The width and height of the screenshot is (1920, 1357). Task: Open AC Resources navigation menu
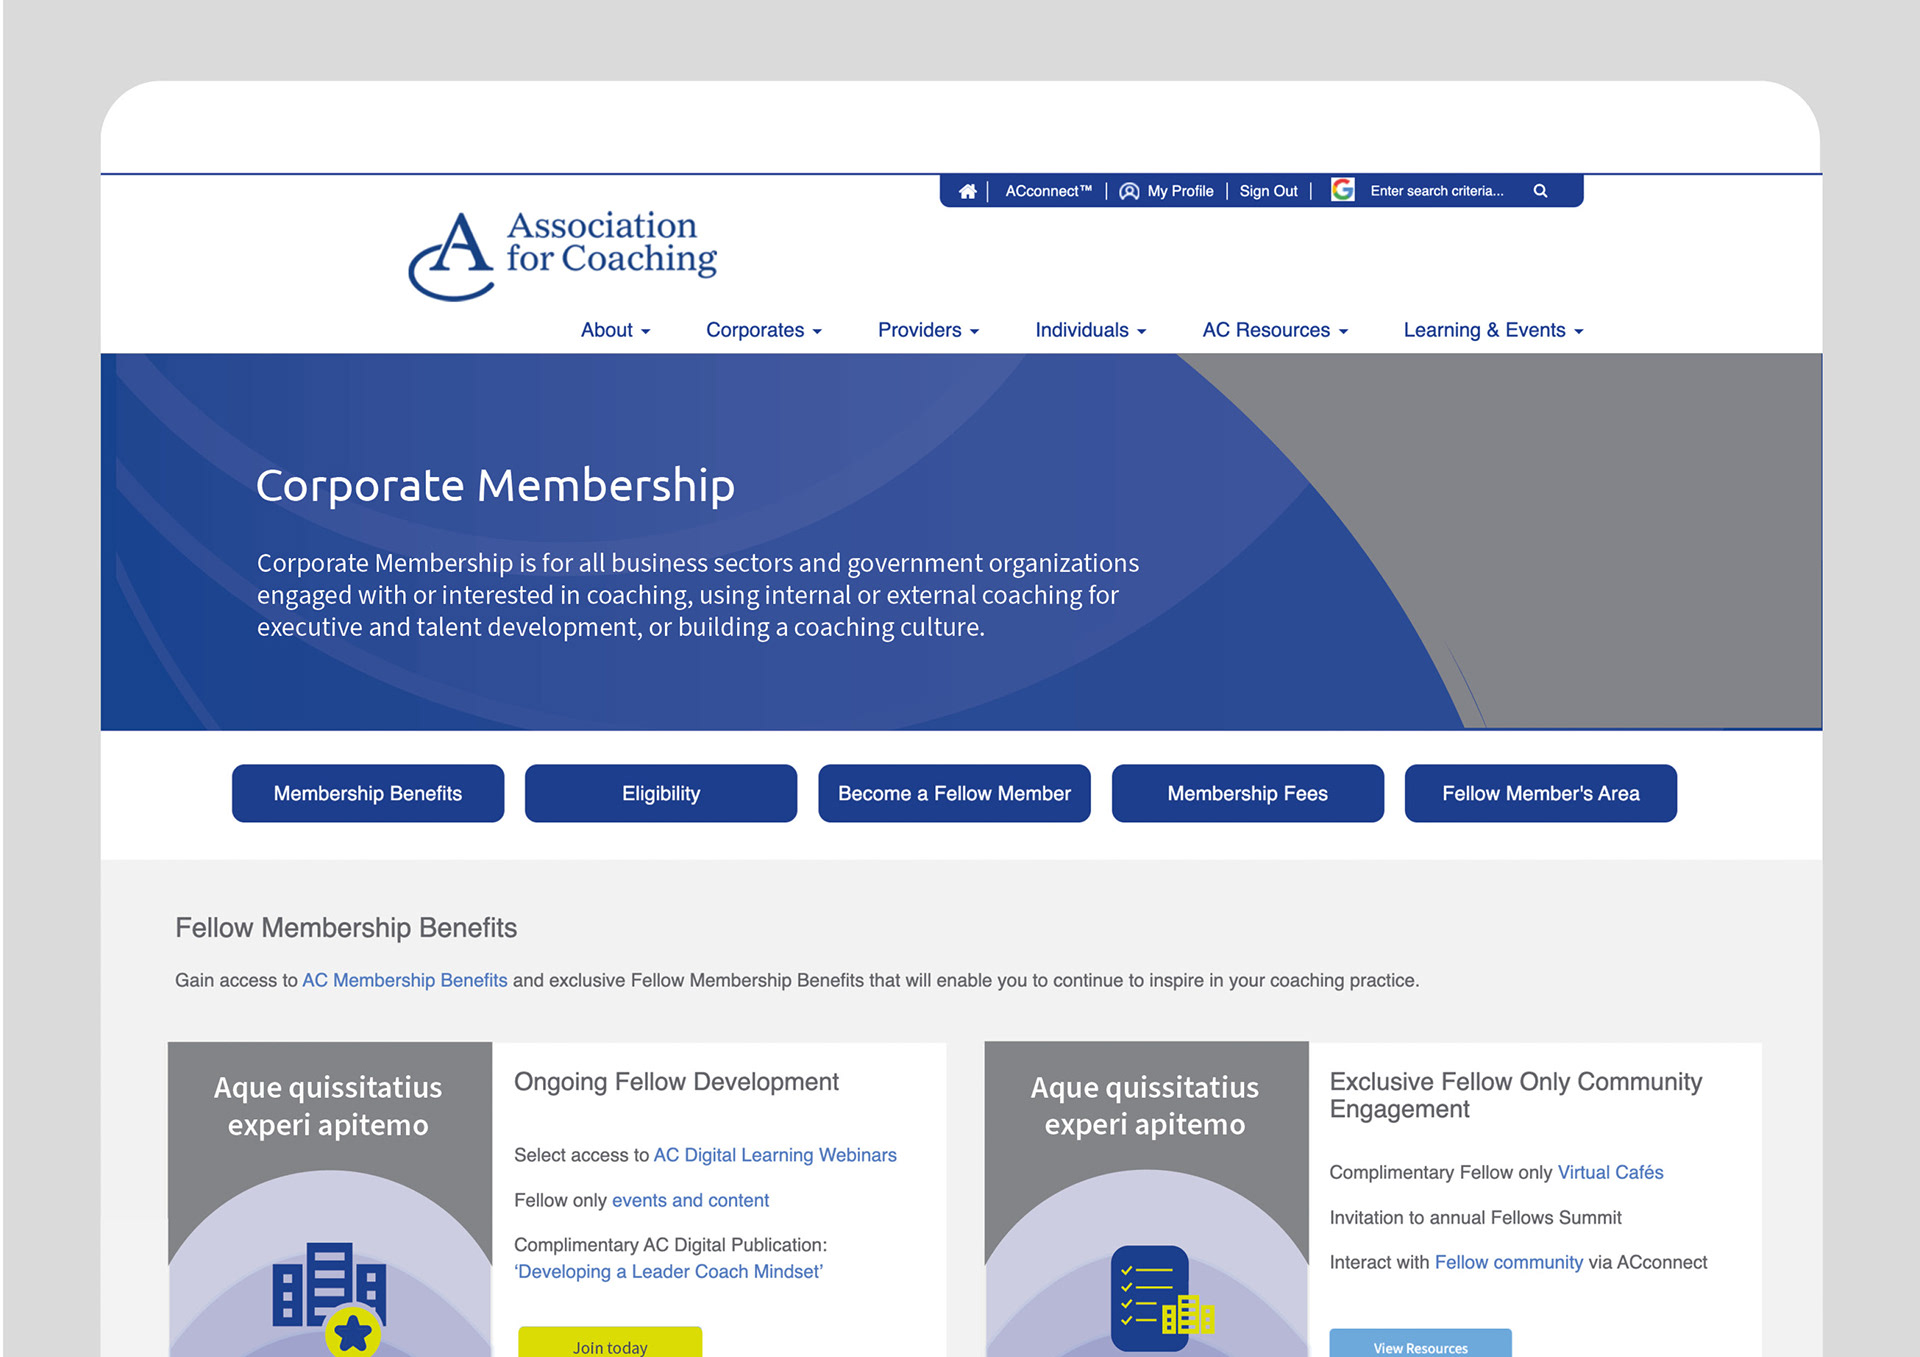click(1274, 330)
